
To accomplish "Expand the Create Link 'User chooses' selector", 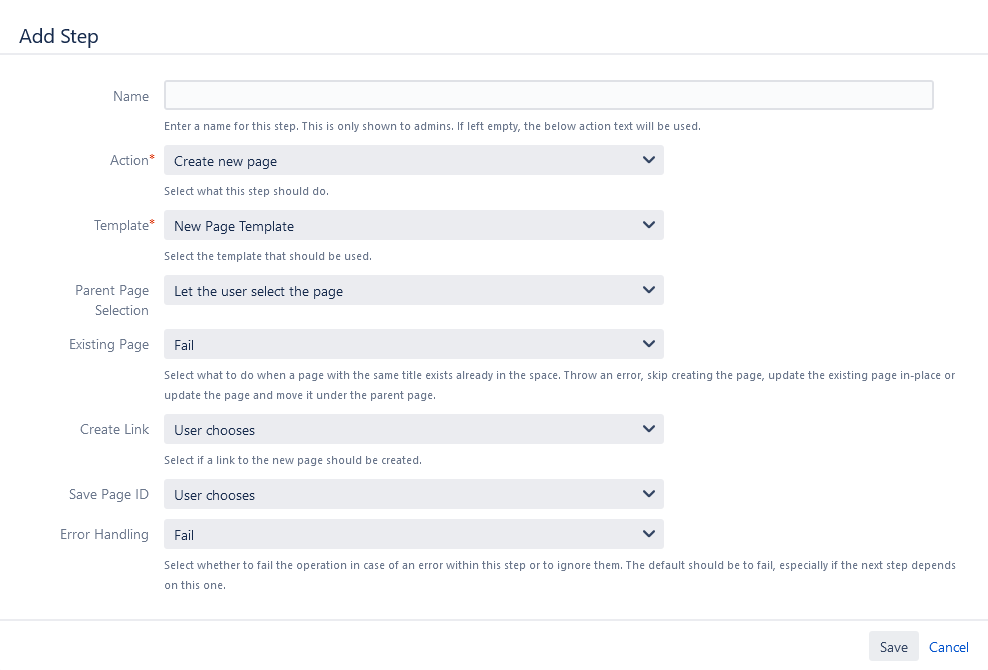I will click(x=400, y=430).
